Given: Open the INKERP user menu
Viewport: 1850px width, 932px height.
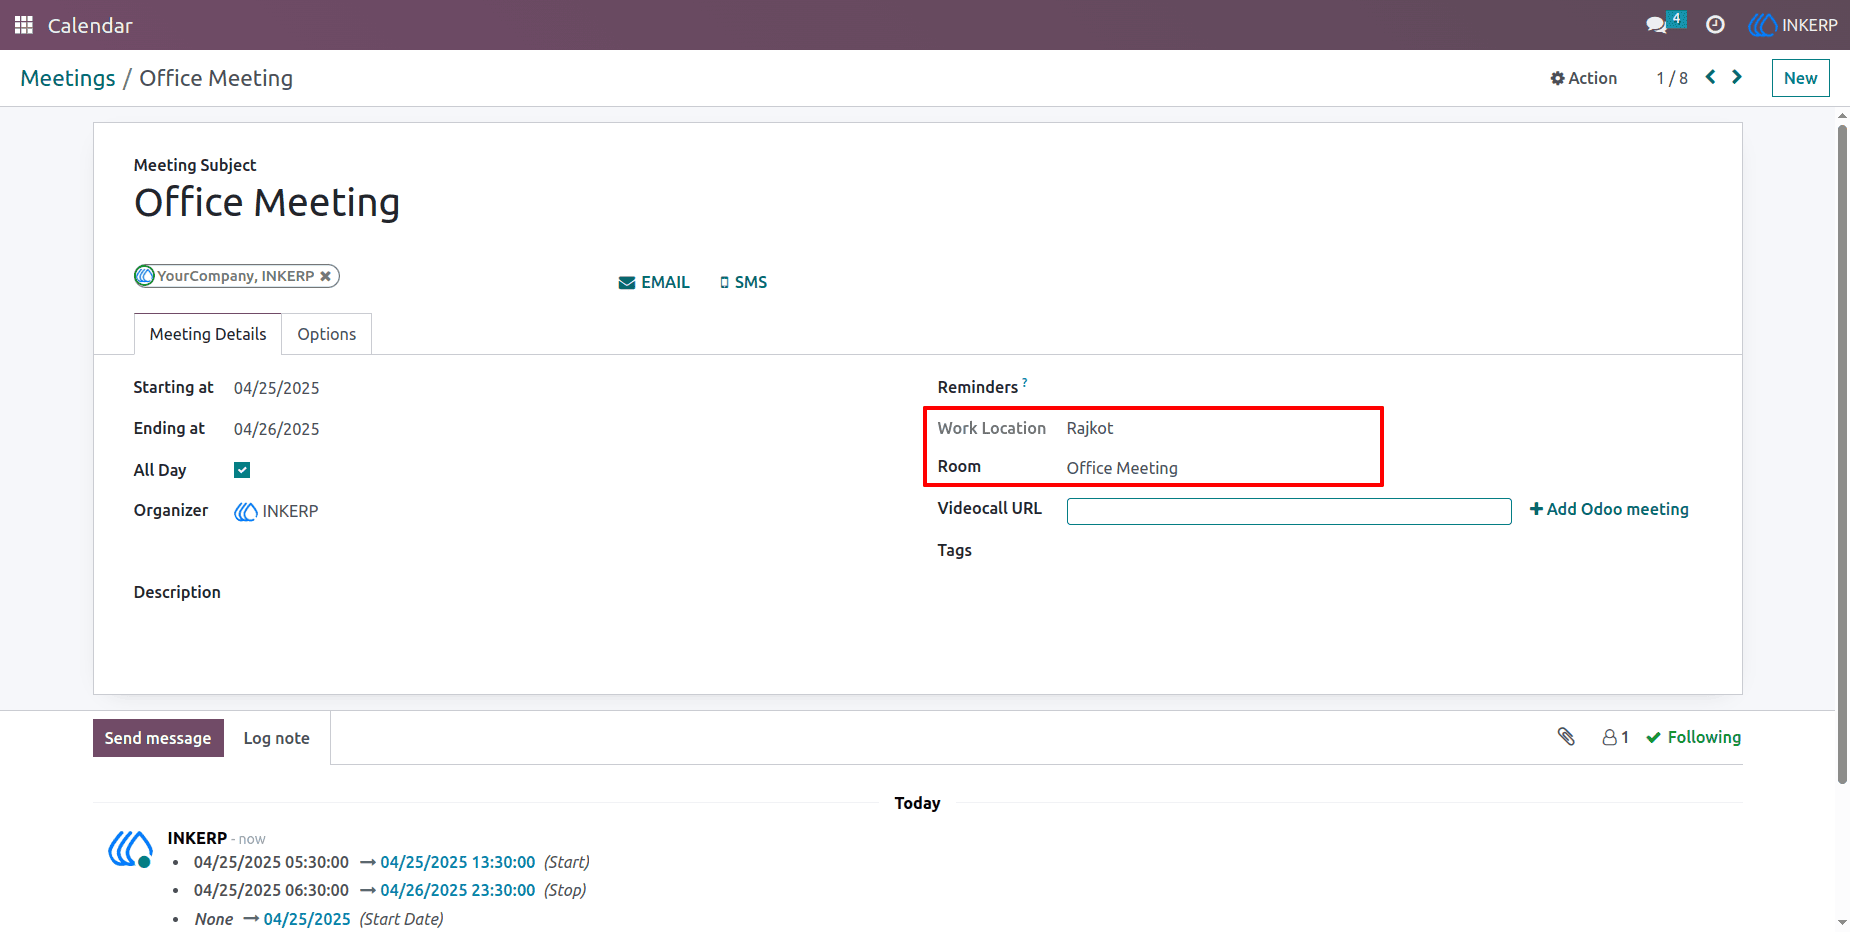Looking at the screenshot, I should click(x=1793, y=25).
